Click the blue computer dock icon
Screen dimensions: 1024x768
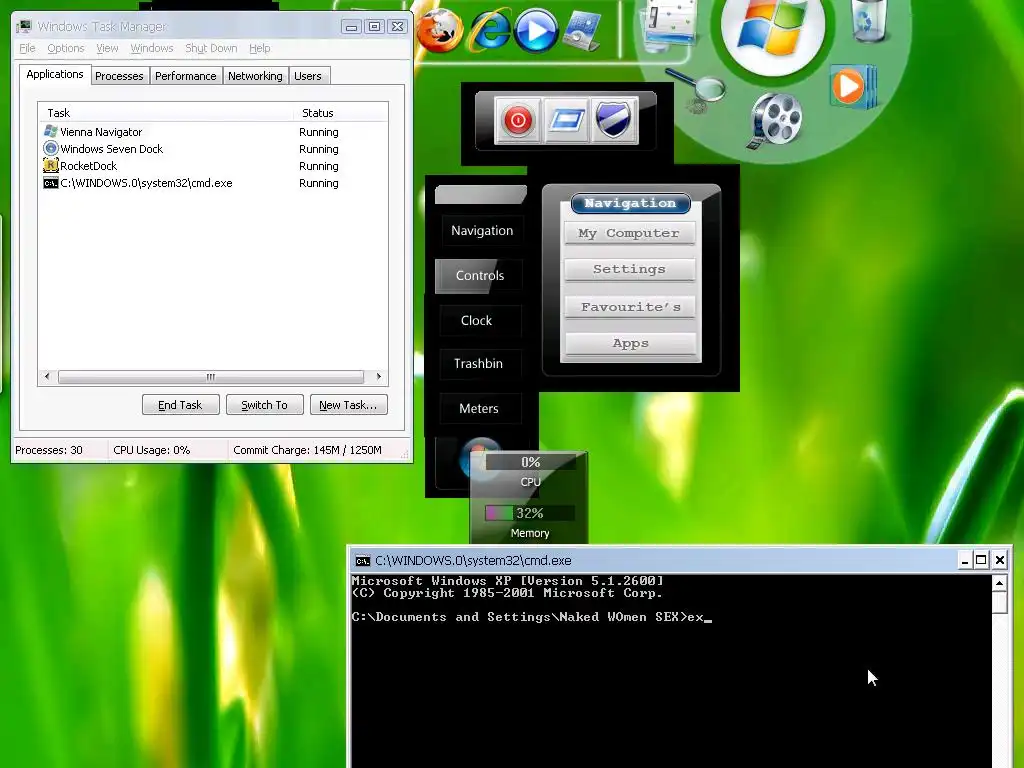point(582,31)
